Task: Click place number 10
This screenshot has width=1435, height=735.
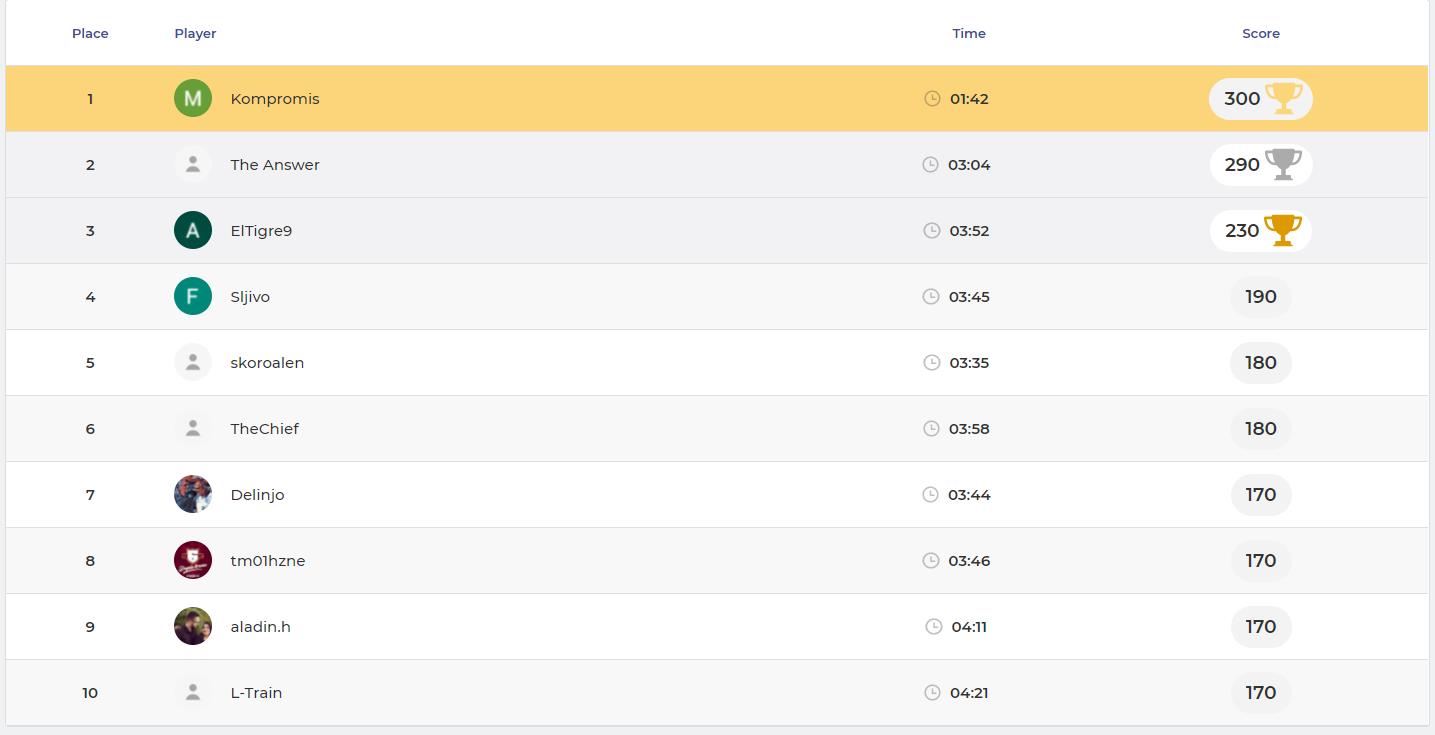Action: click(x=90, y=693)
